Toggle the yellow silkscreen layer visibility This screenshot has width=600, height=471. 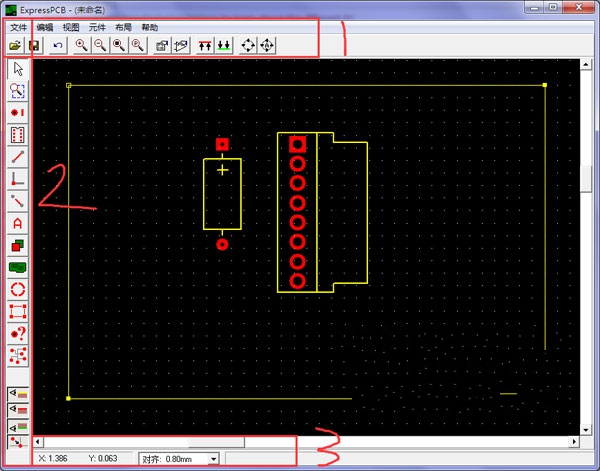tap(18, 394)
